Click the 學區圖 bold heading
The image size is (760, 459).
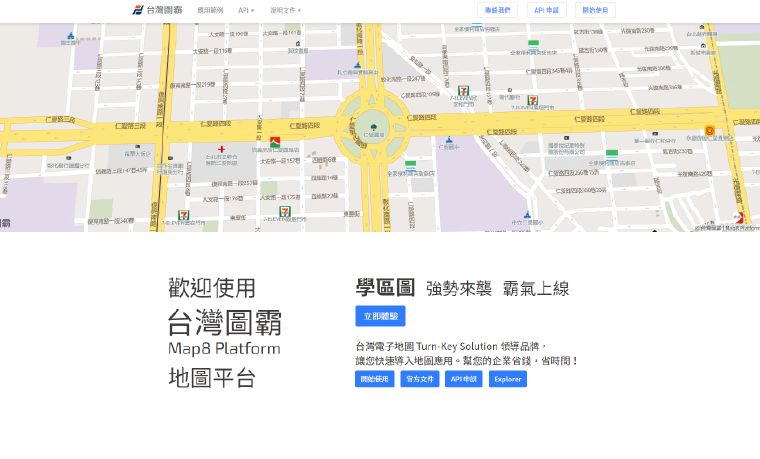(x=385, y=287)
